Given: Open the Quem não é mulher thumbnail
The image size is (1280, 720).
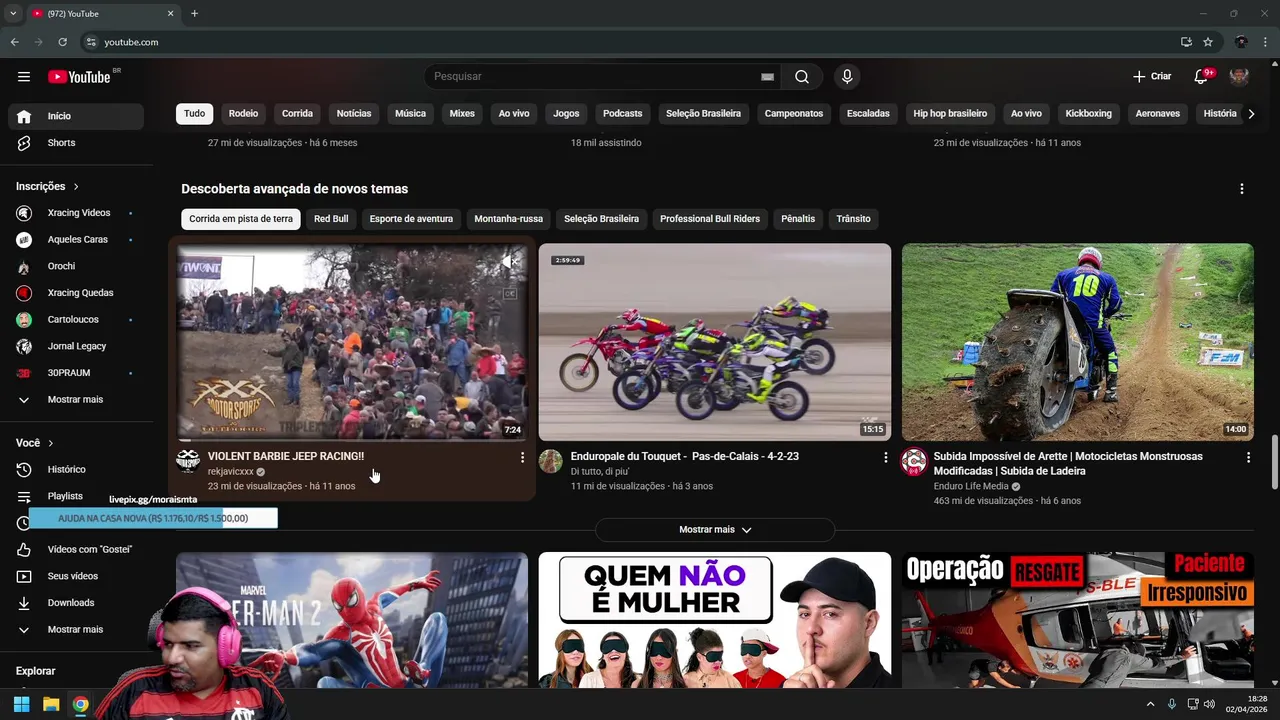Looking at the screenshot, I should 715,620.
